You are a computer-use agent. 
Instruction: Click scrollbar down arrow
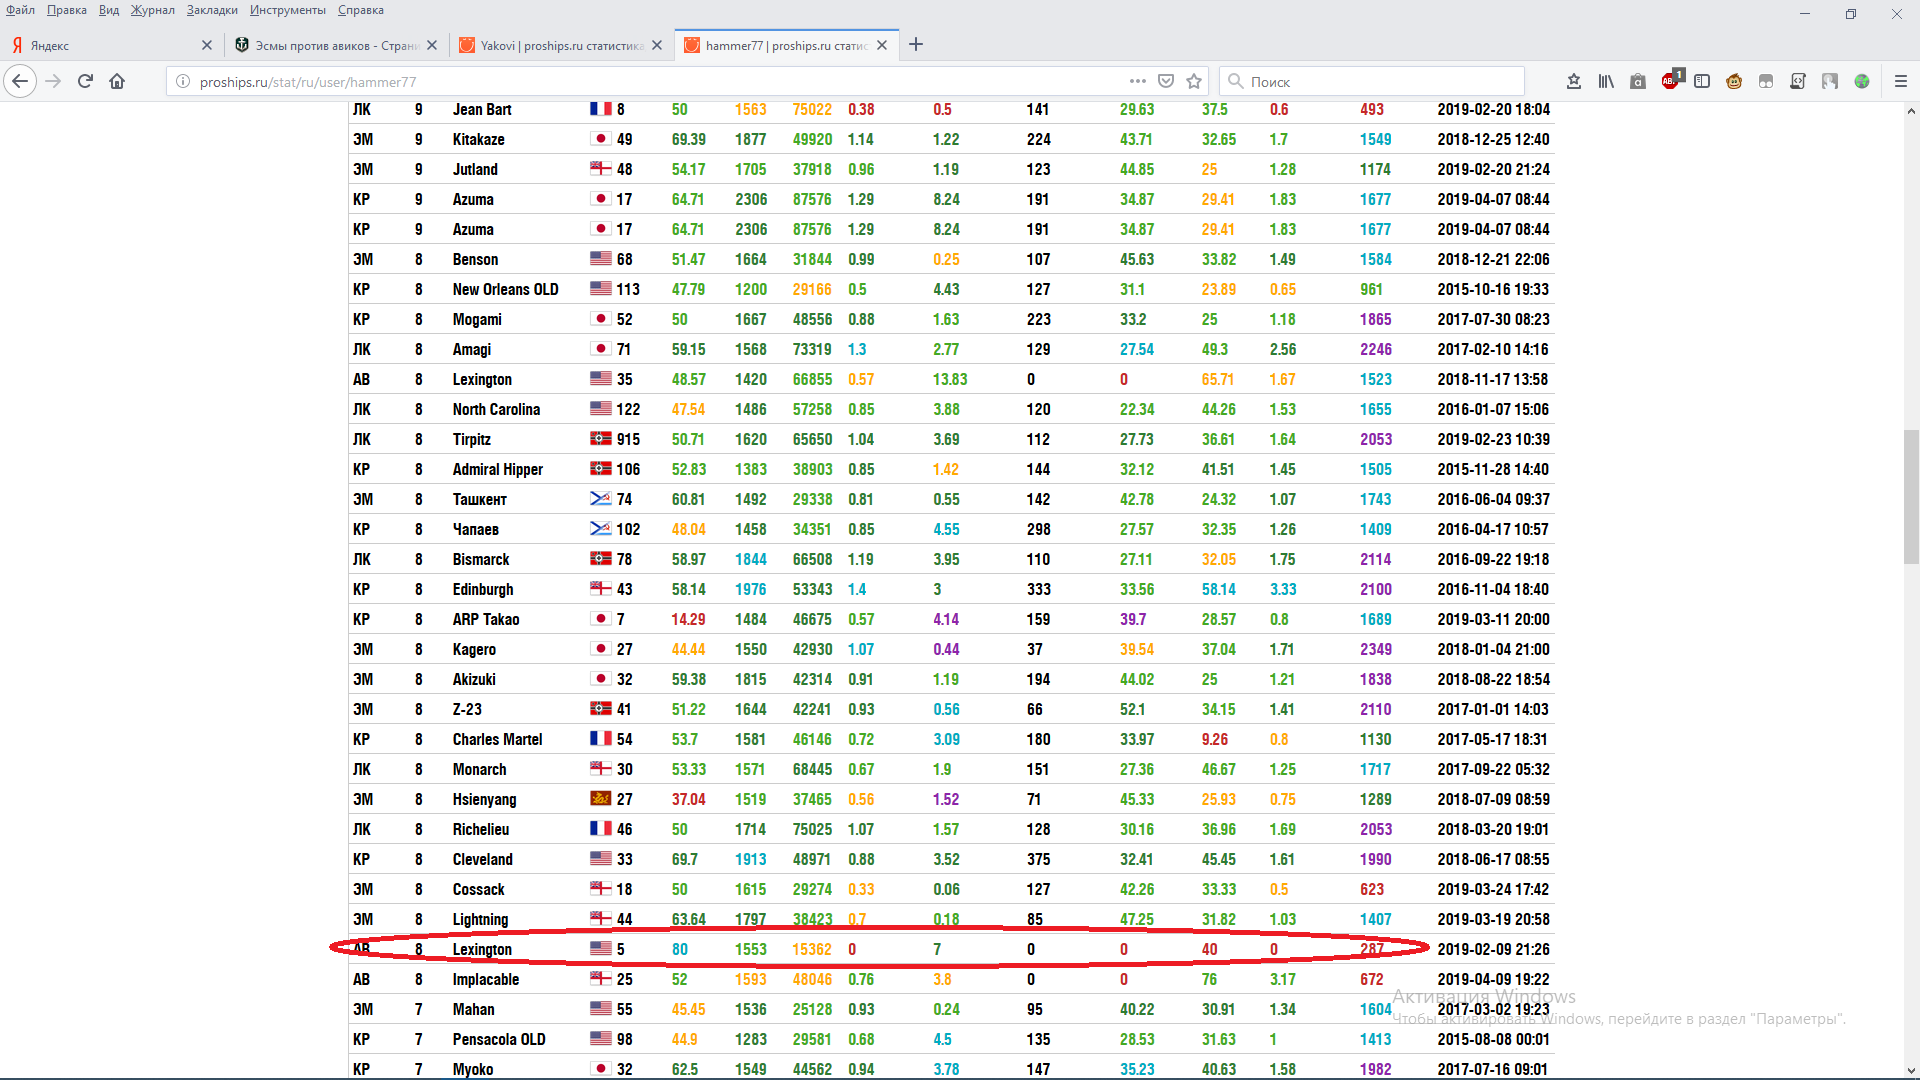1911,1071
